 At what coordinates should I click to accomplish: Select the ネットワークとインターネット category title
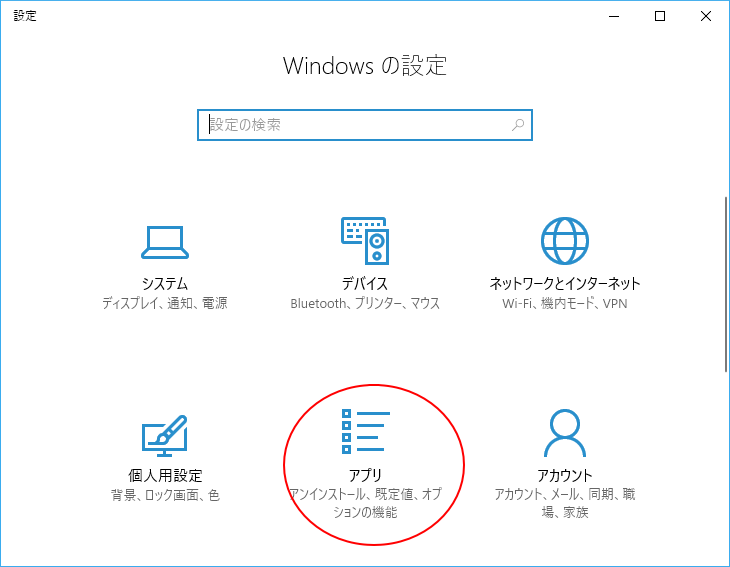click(x=565, y=284)
